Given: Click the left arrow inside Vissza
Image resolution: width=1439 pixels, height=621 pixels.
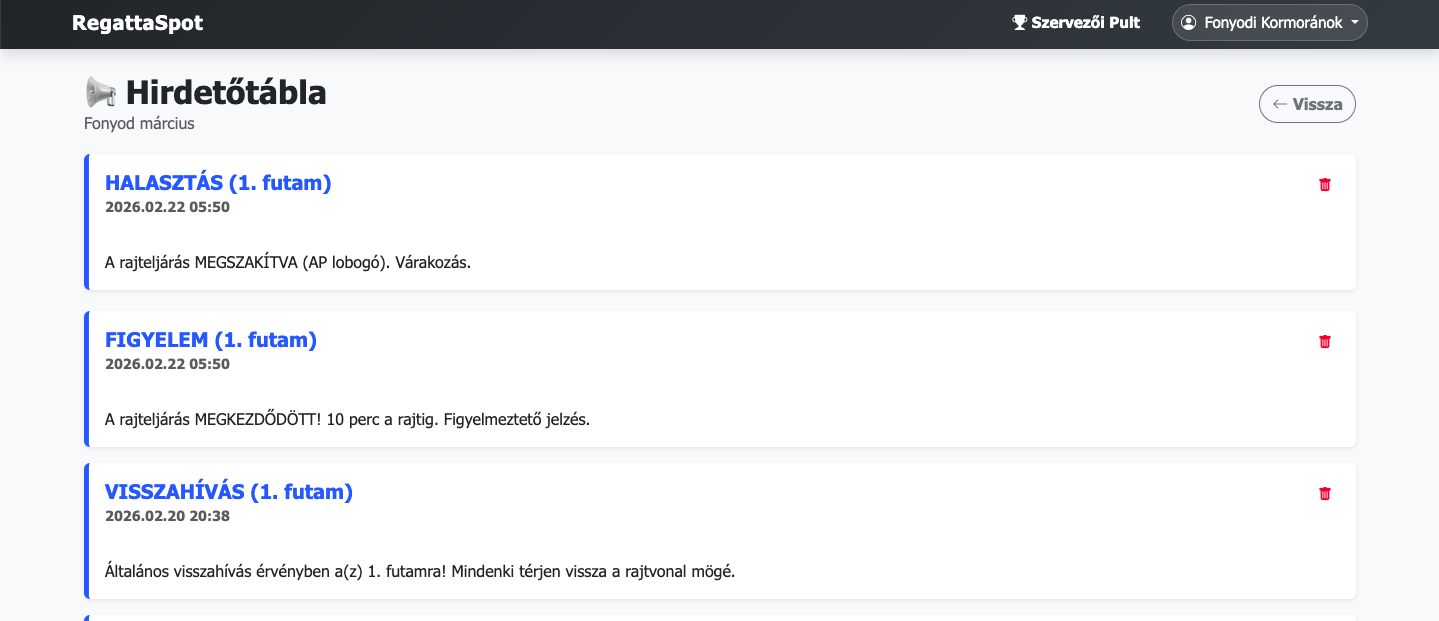Looking at the screenshot, I should 1279,104.
